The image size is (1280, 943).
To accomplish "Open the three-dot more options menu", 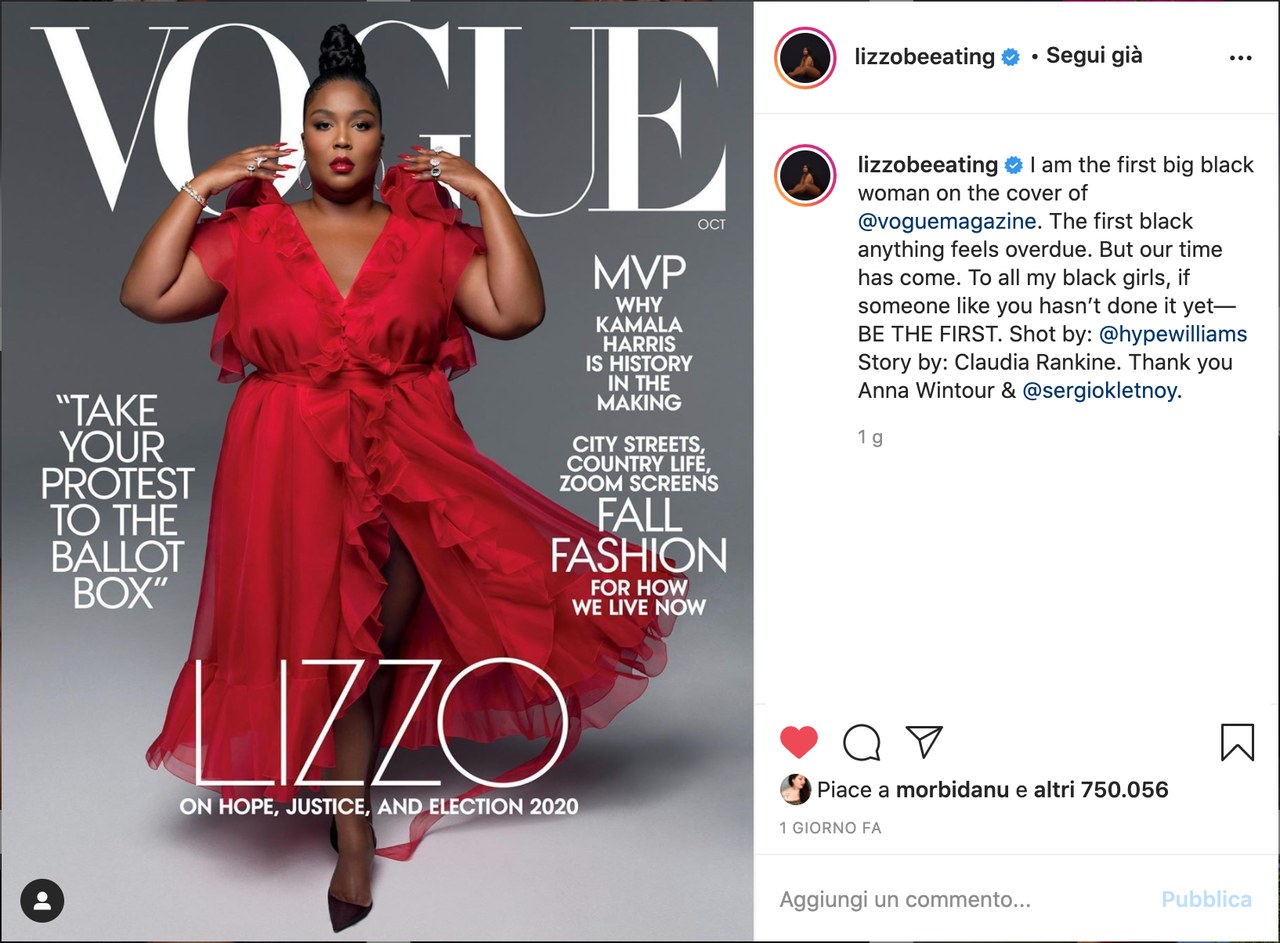I will (x=1240, y=58).
